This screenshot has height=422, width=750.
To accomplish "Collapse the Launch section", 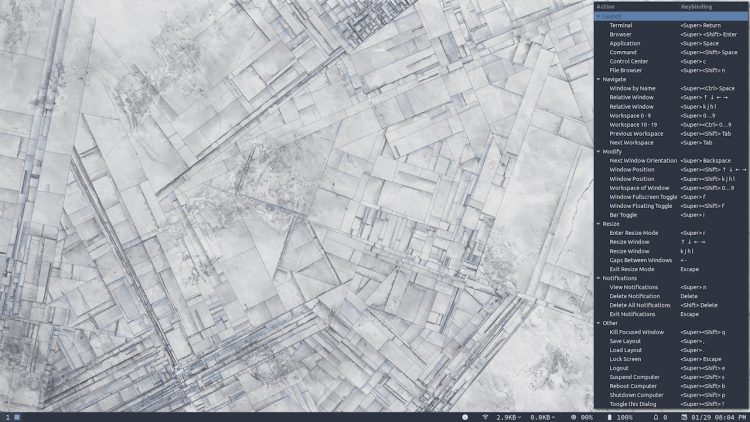I will point(598,16).
